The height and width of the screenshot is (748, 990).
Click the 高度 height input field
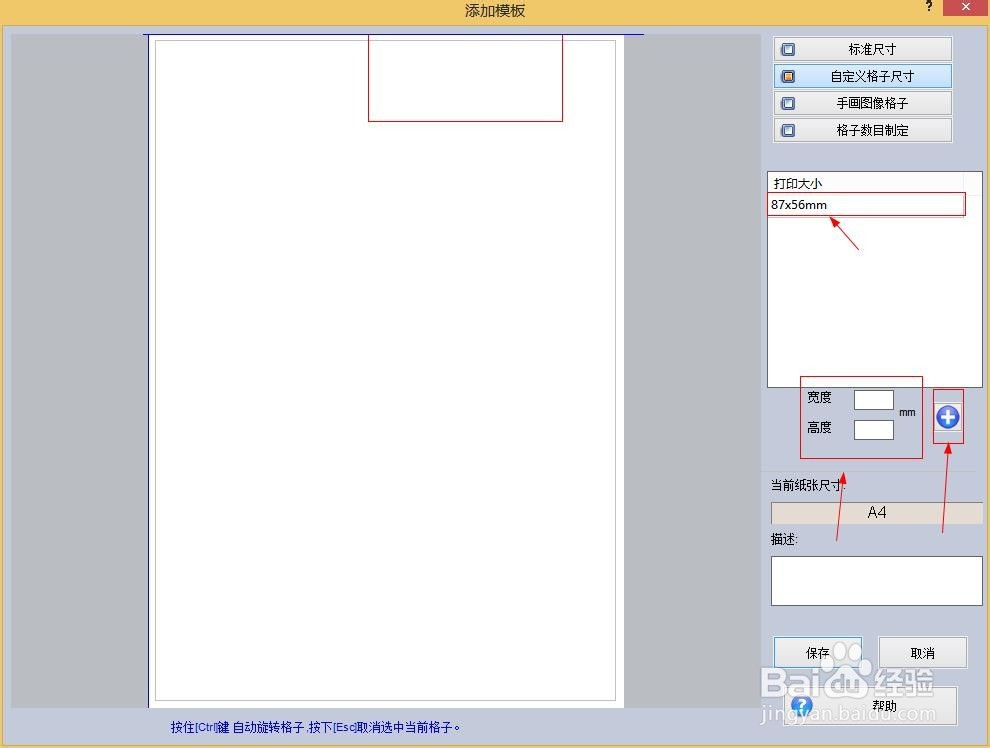874,430
